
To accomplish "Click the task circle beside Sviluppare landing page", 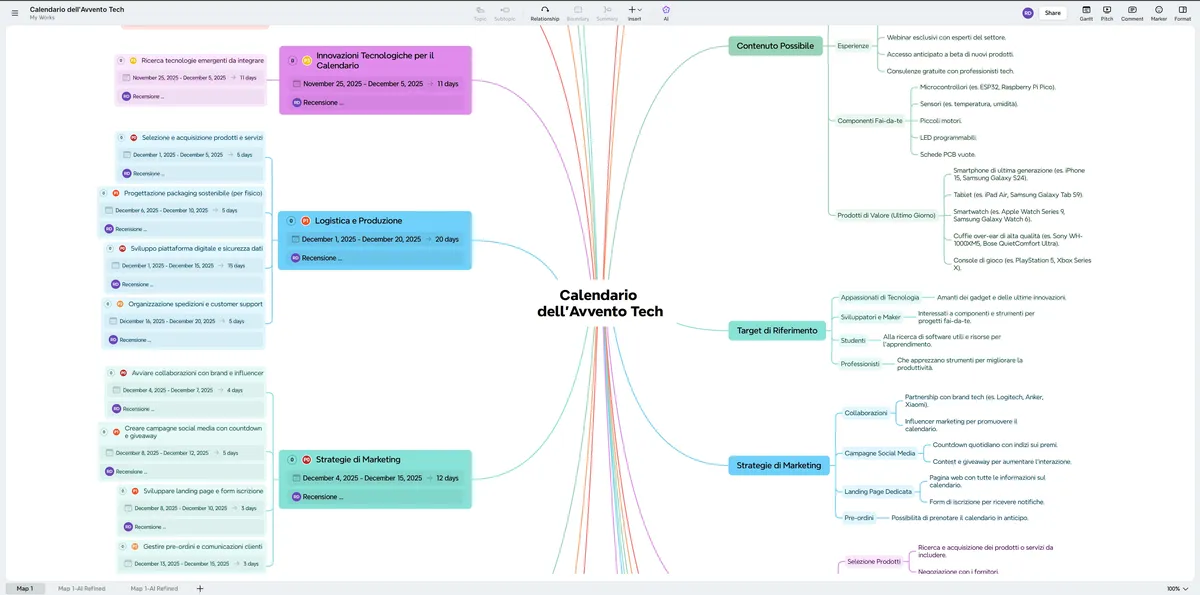I will [122, 491].
